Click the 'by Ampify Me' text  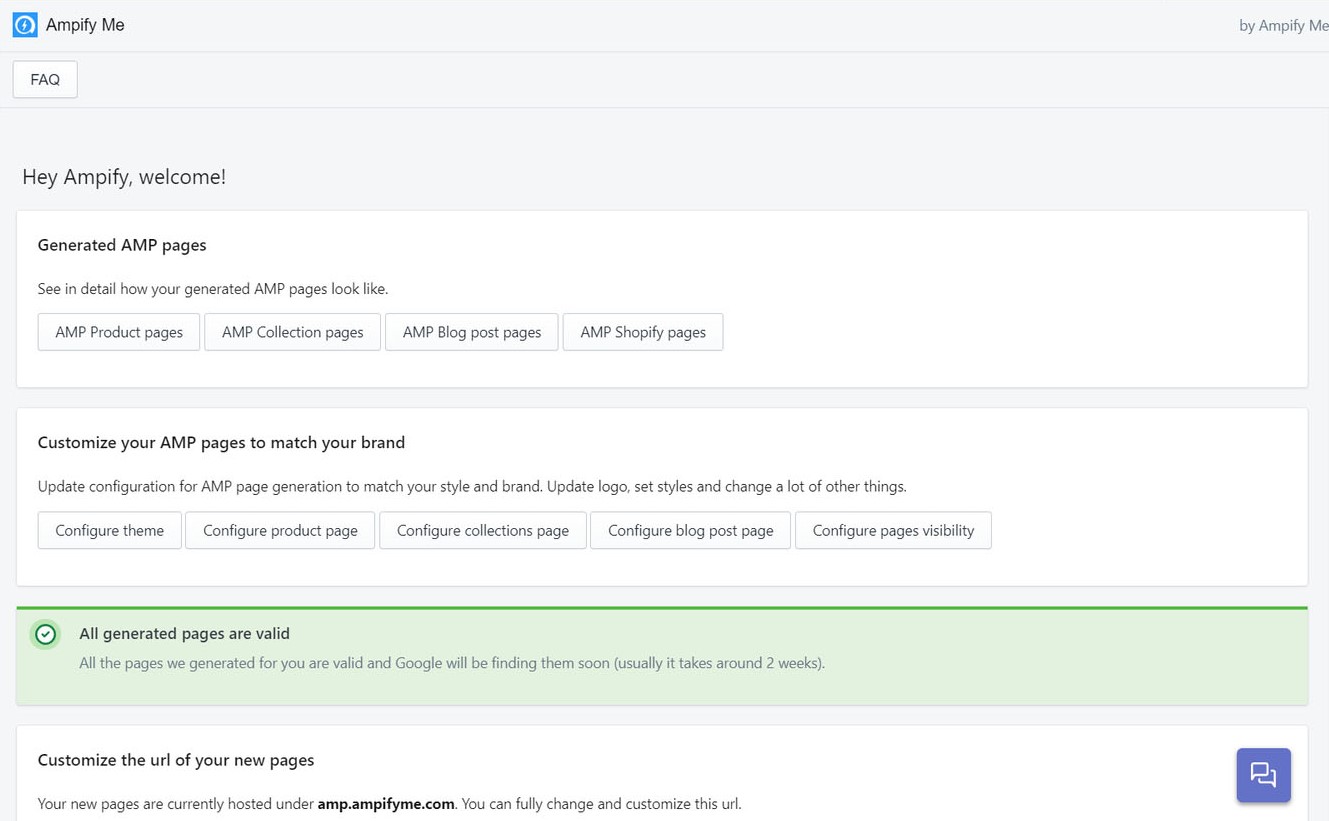click(1283, 26)
